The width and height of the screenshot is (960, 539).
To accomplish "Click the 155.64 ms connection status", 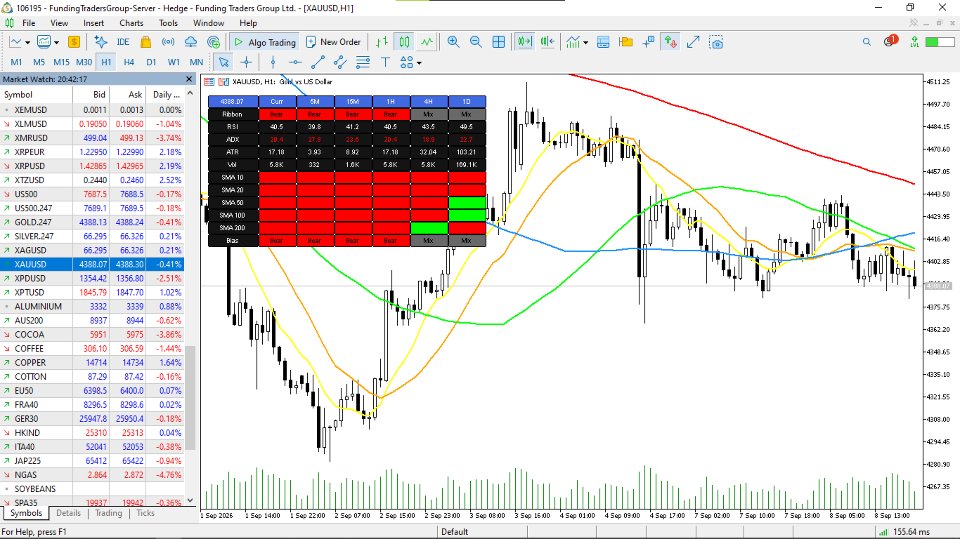I will [905, 532].
